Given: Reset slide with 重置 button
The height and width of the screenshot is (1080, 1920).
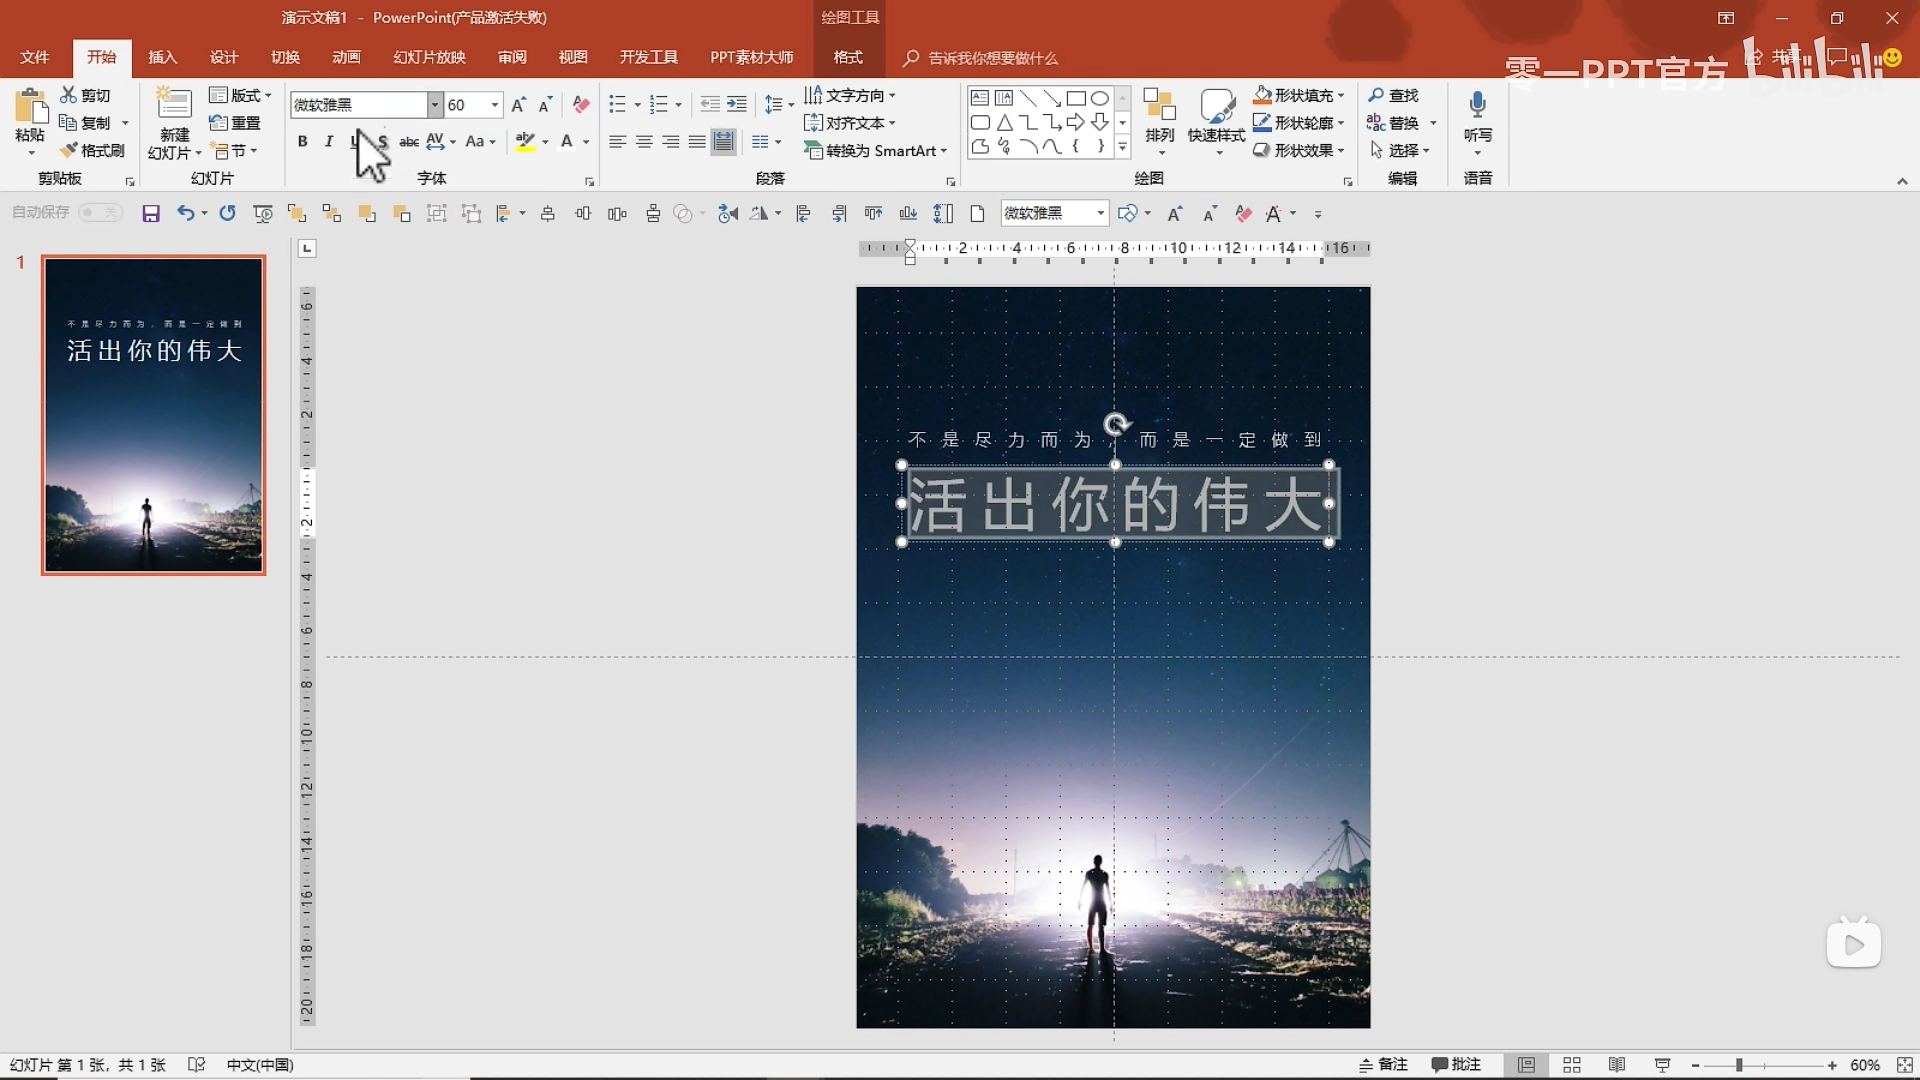Looking at the screenshot, I should (x=235, y=123).
